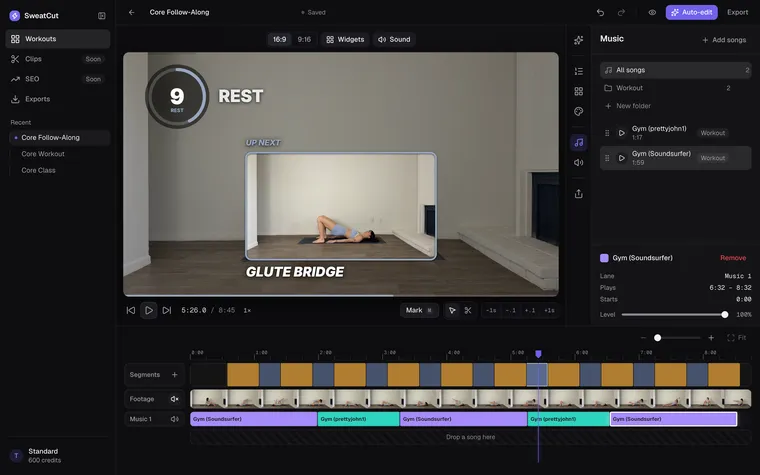
Task: Play preview of Gym (Soundsurfer)
Action: pos(621,158)
